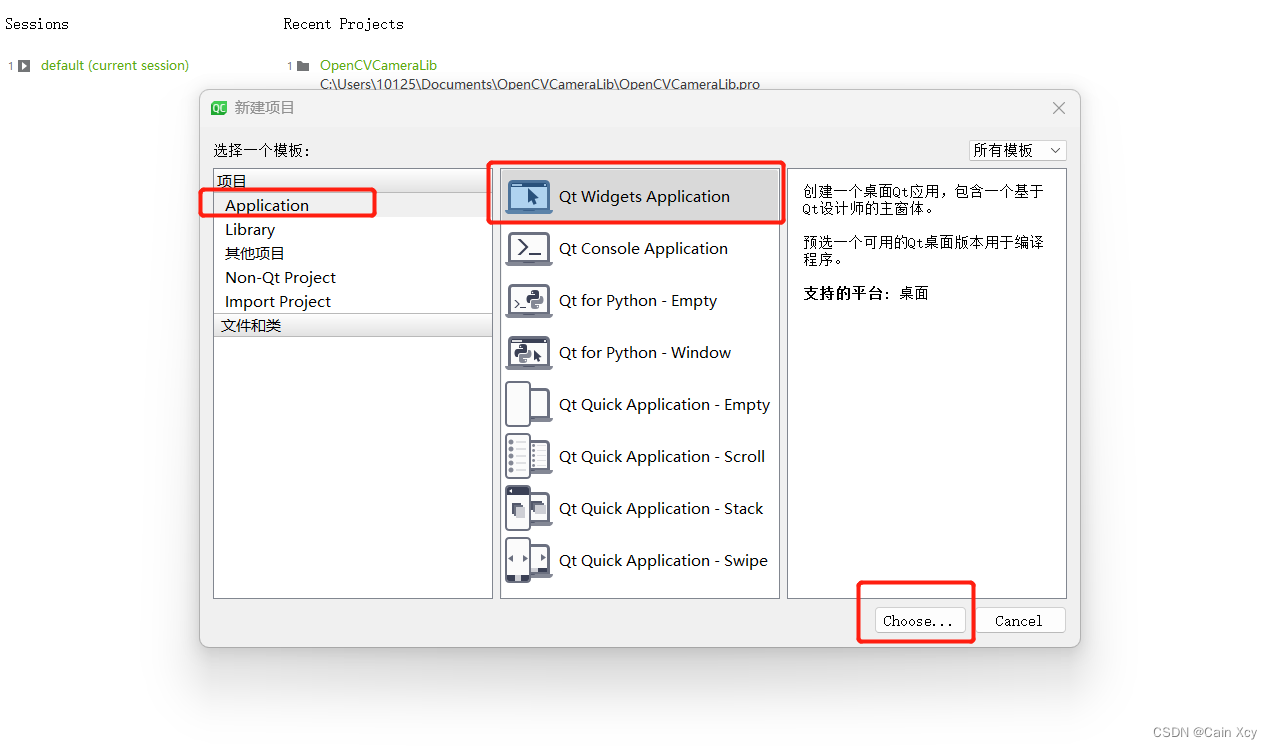Select the 其他项目 category
This screenshot has height=749, width=1272.
coord(353,253)
